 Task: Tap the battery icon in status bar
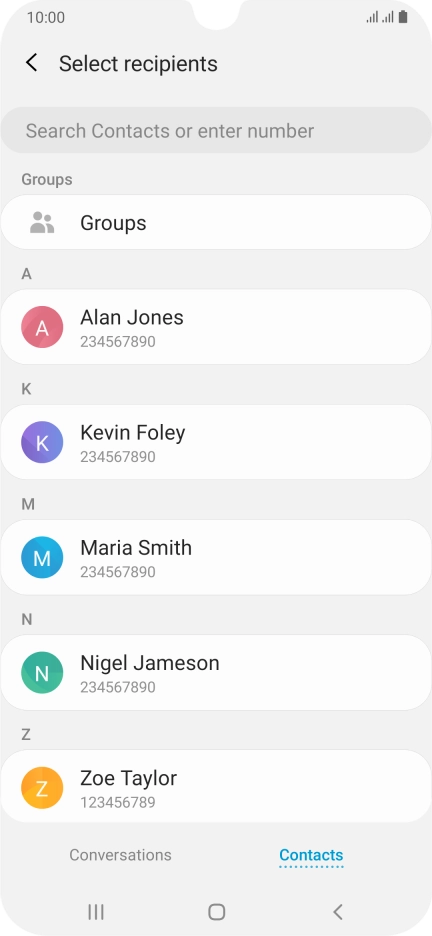tap(403, 17)
